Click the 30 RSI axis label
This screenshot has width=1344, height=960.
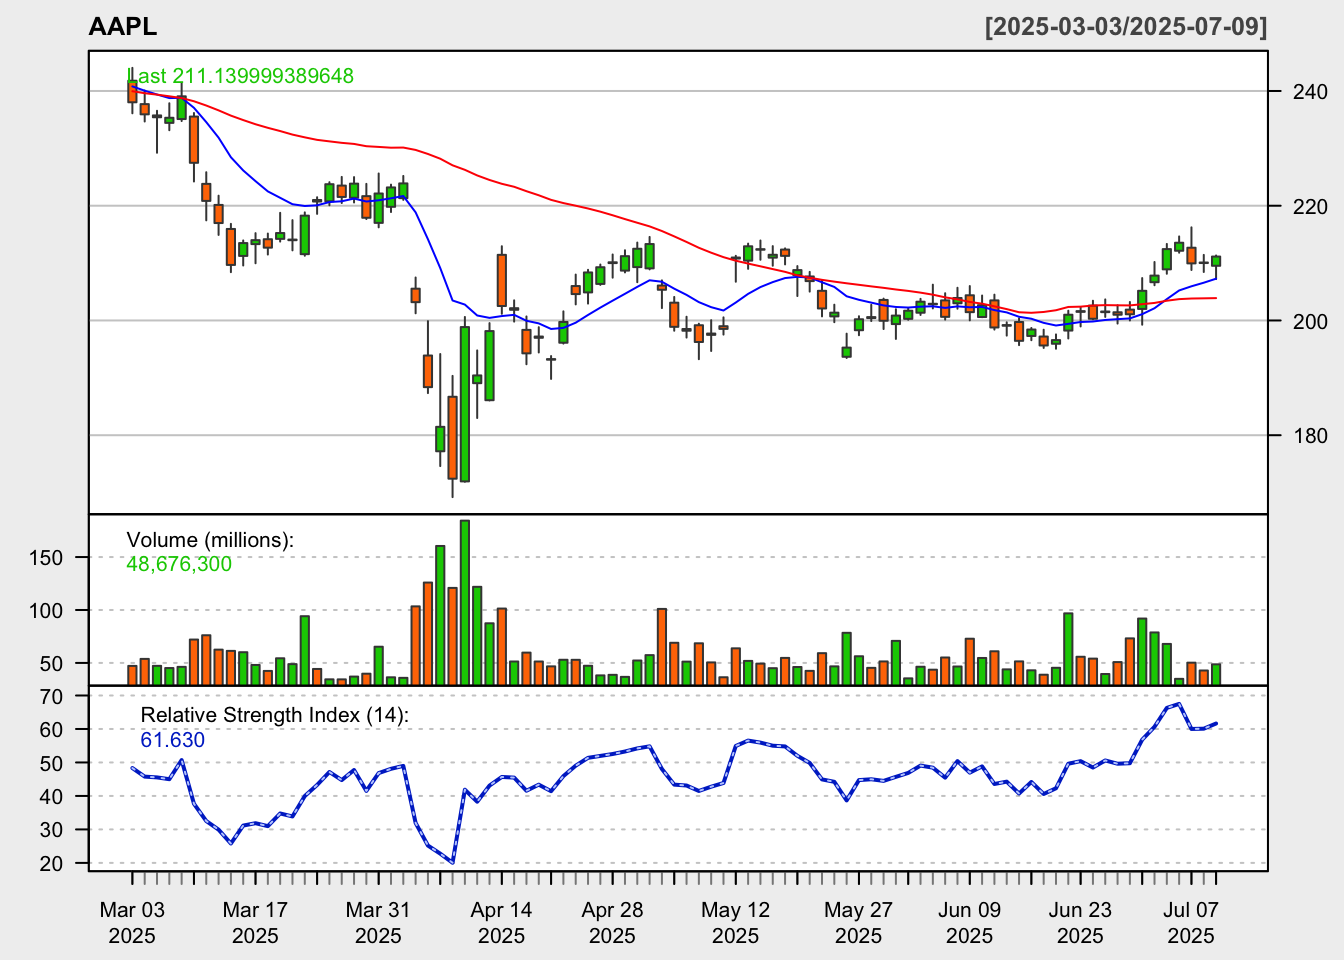[52, 830]
